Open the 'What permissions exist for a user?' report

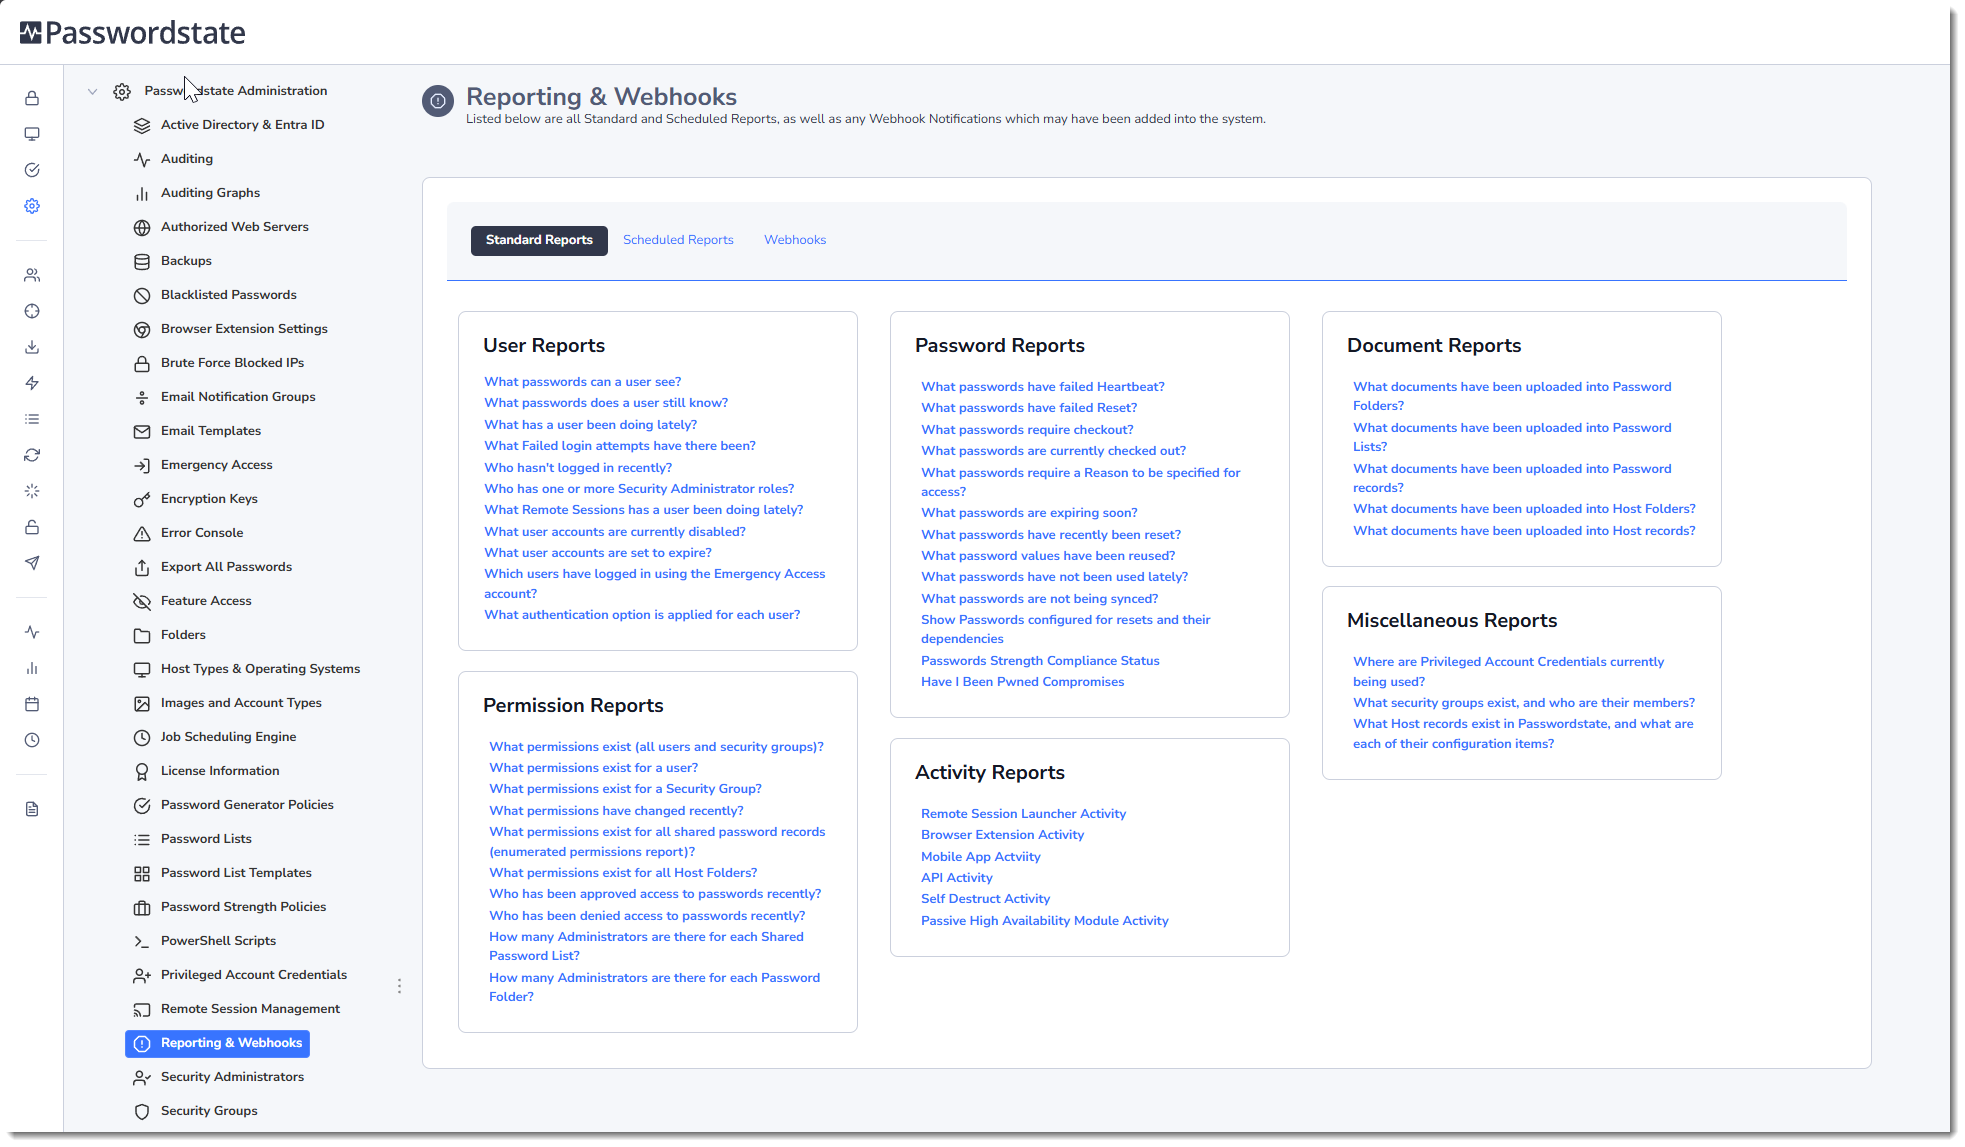tap(594, 768)
